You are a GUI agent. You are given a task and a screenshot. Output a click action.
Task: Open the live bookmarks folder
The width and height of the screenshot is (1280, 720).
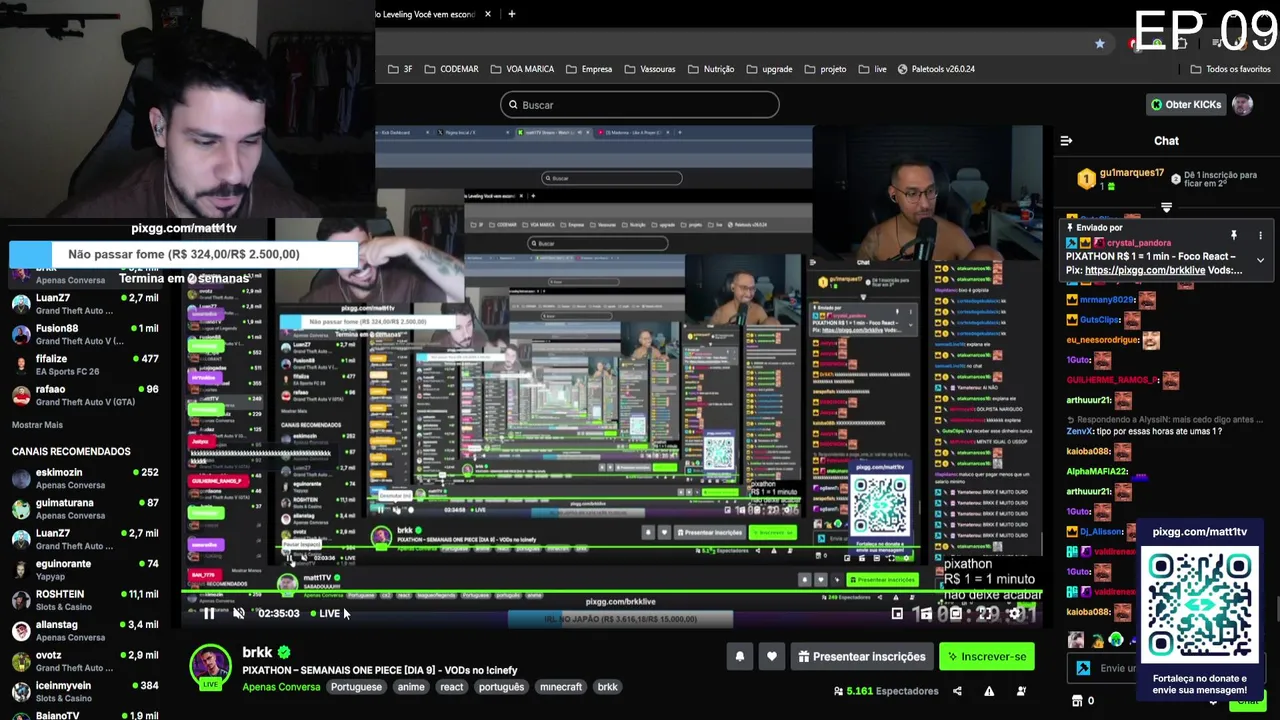point(872,69)
